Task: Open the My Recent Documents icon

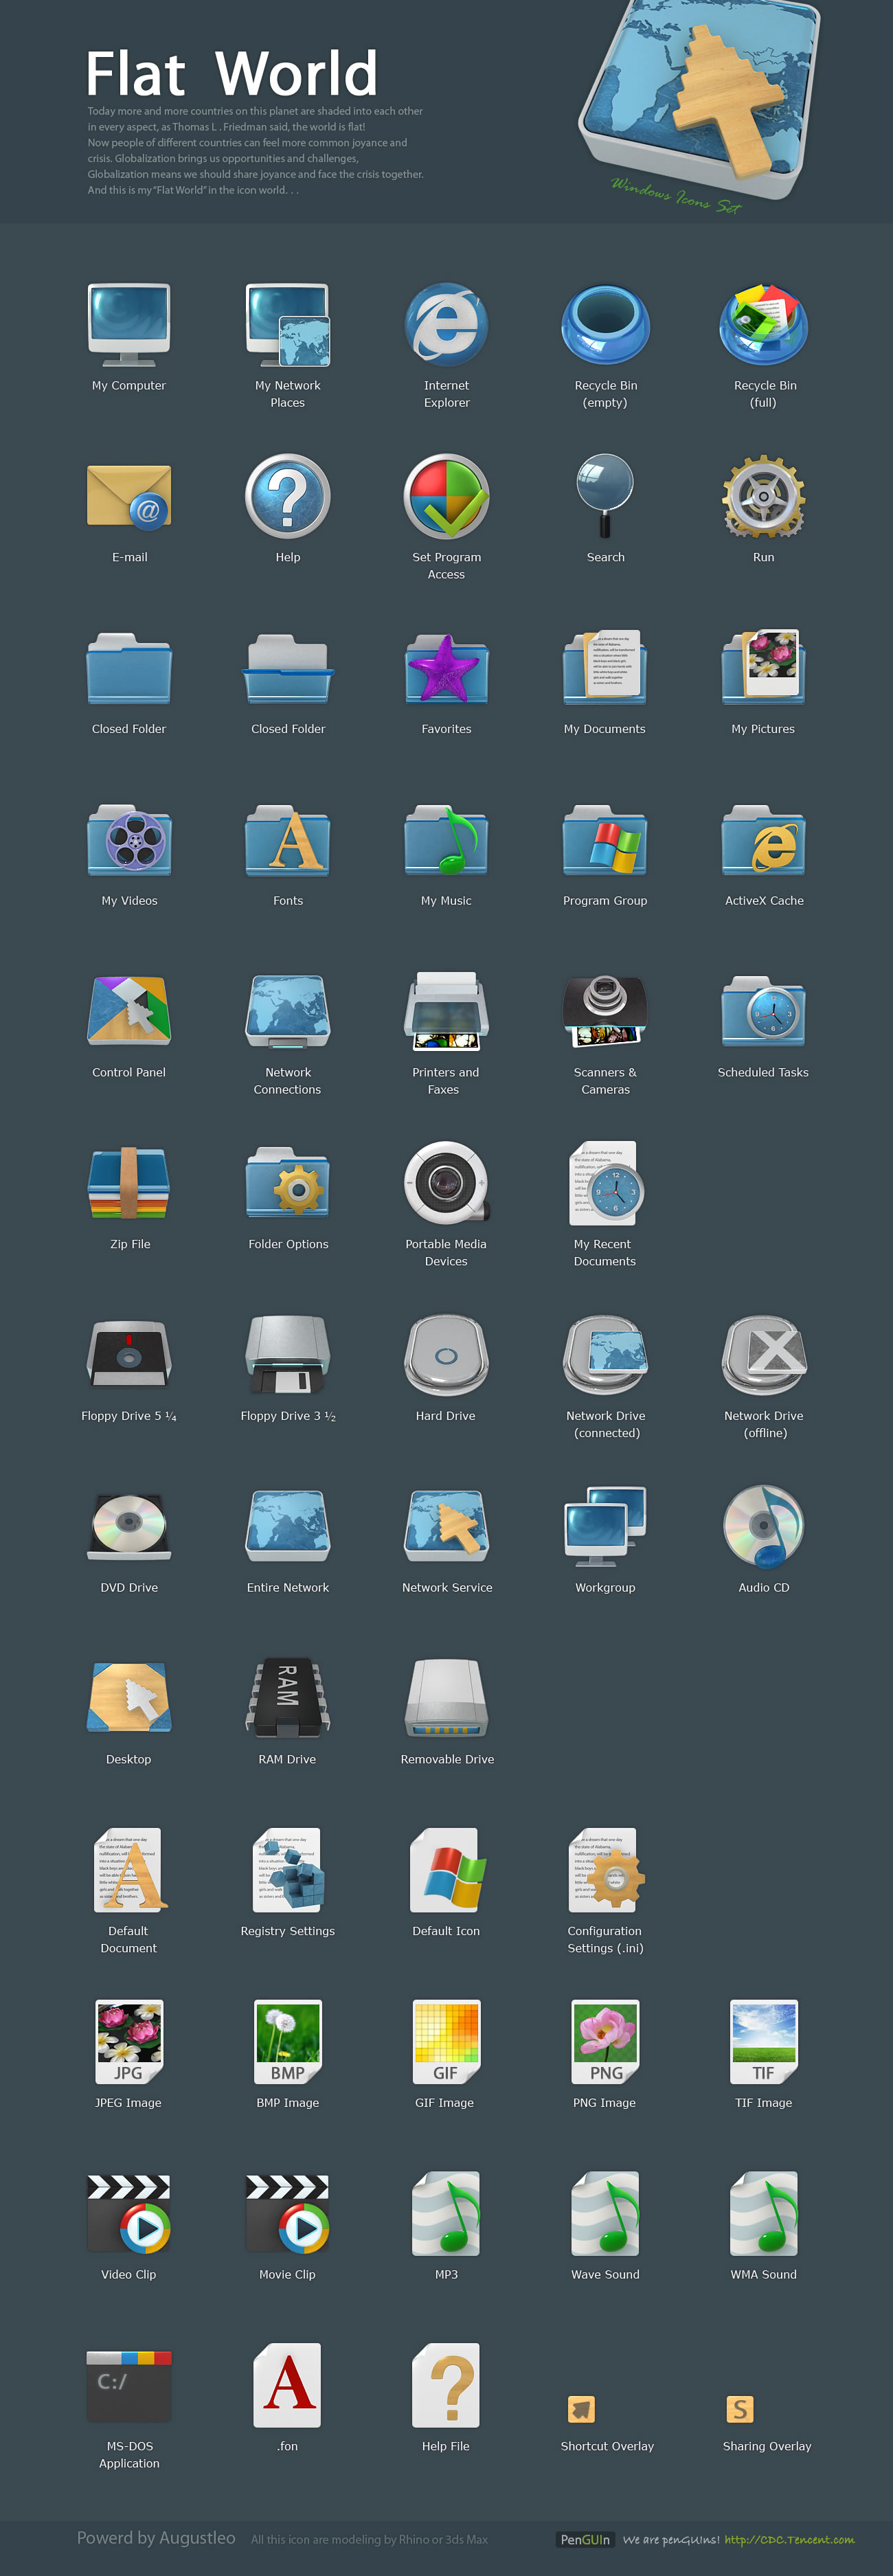Action: (606, 1183)
